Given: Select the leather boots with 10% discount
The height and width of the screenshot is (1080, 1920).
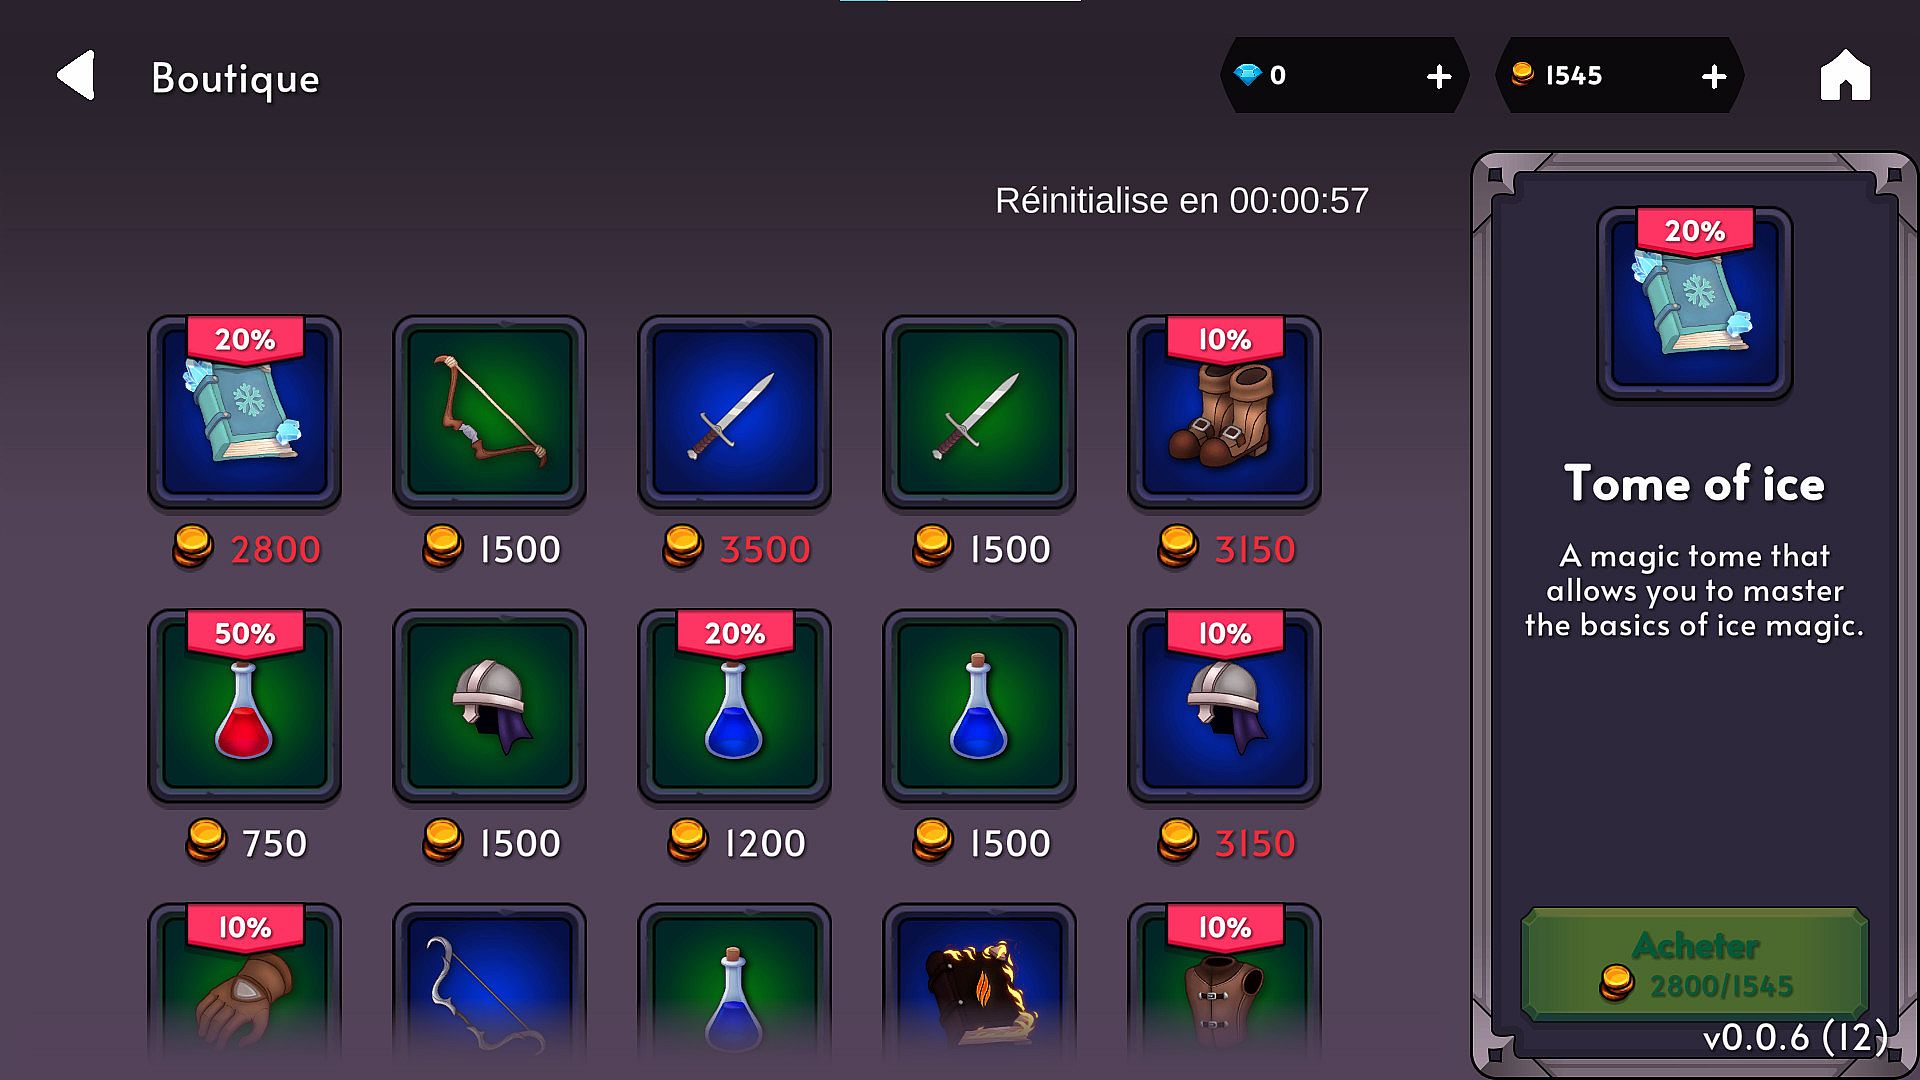Looking at the screenshot, I should tap(1225, 412).
